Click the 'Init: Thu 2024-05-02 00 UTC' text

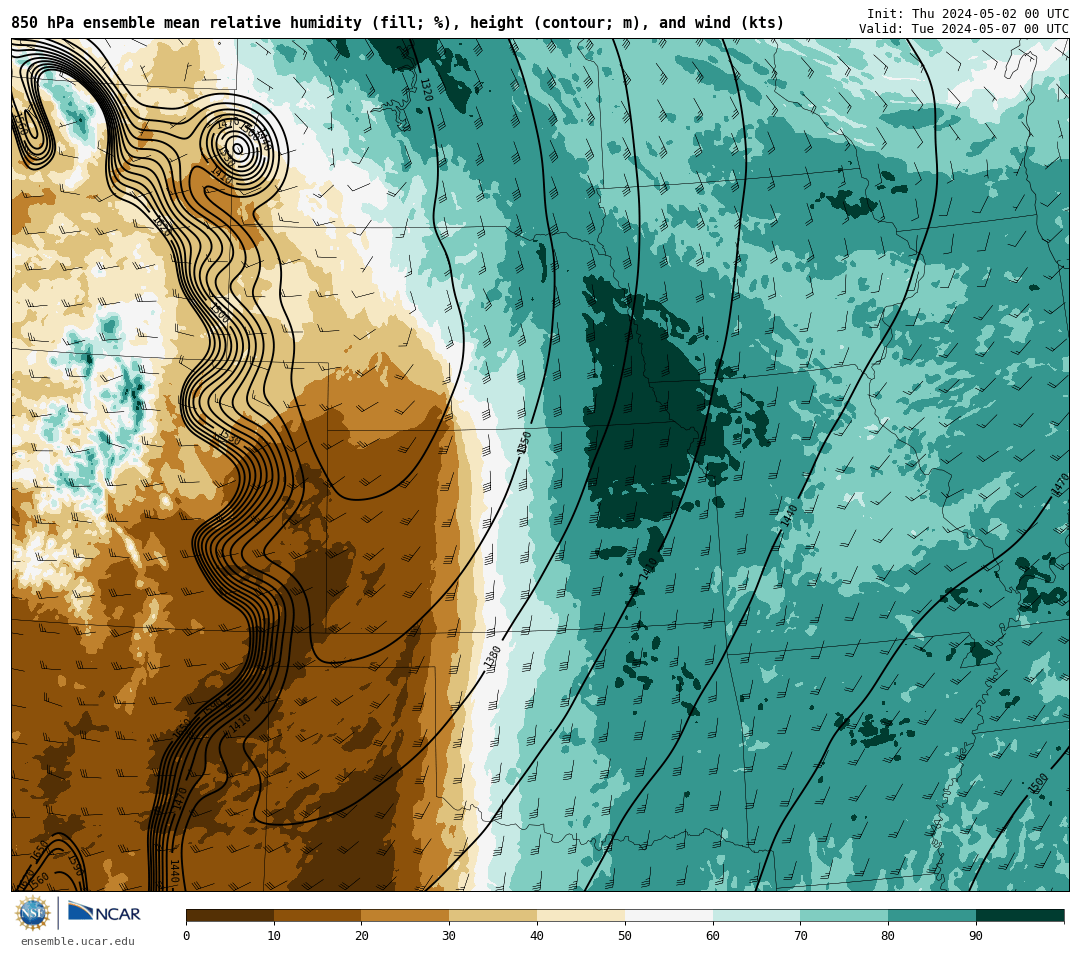pyautogui.click(x=968, y=14)
